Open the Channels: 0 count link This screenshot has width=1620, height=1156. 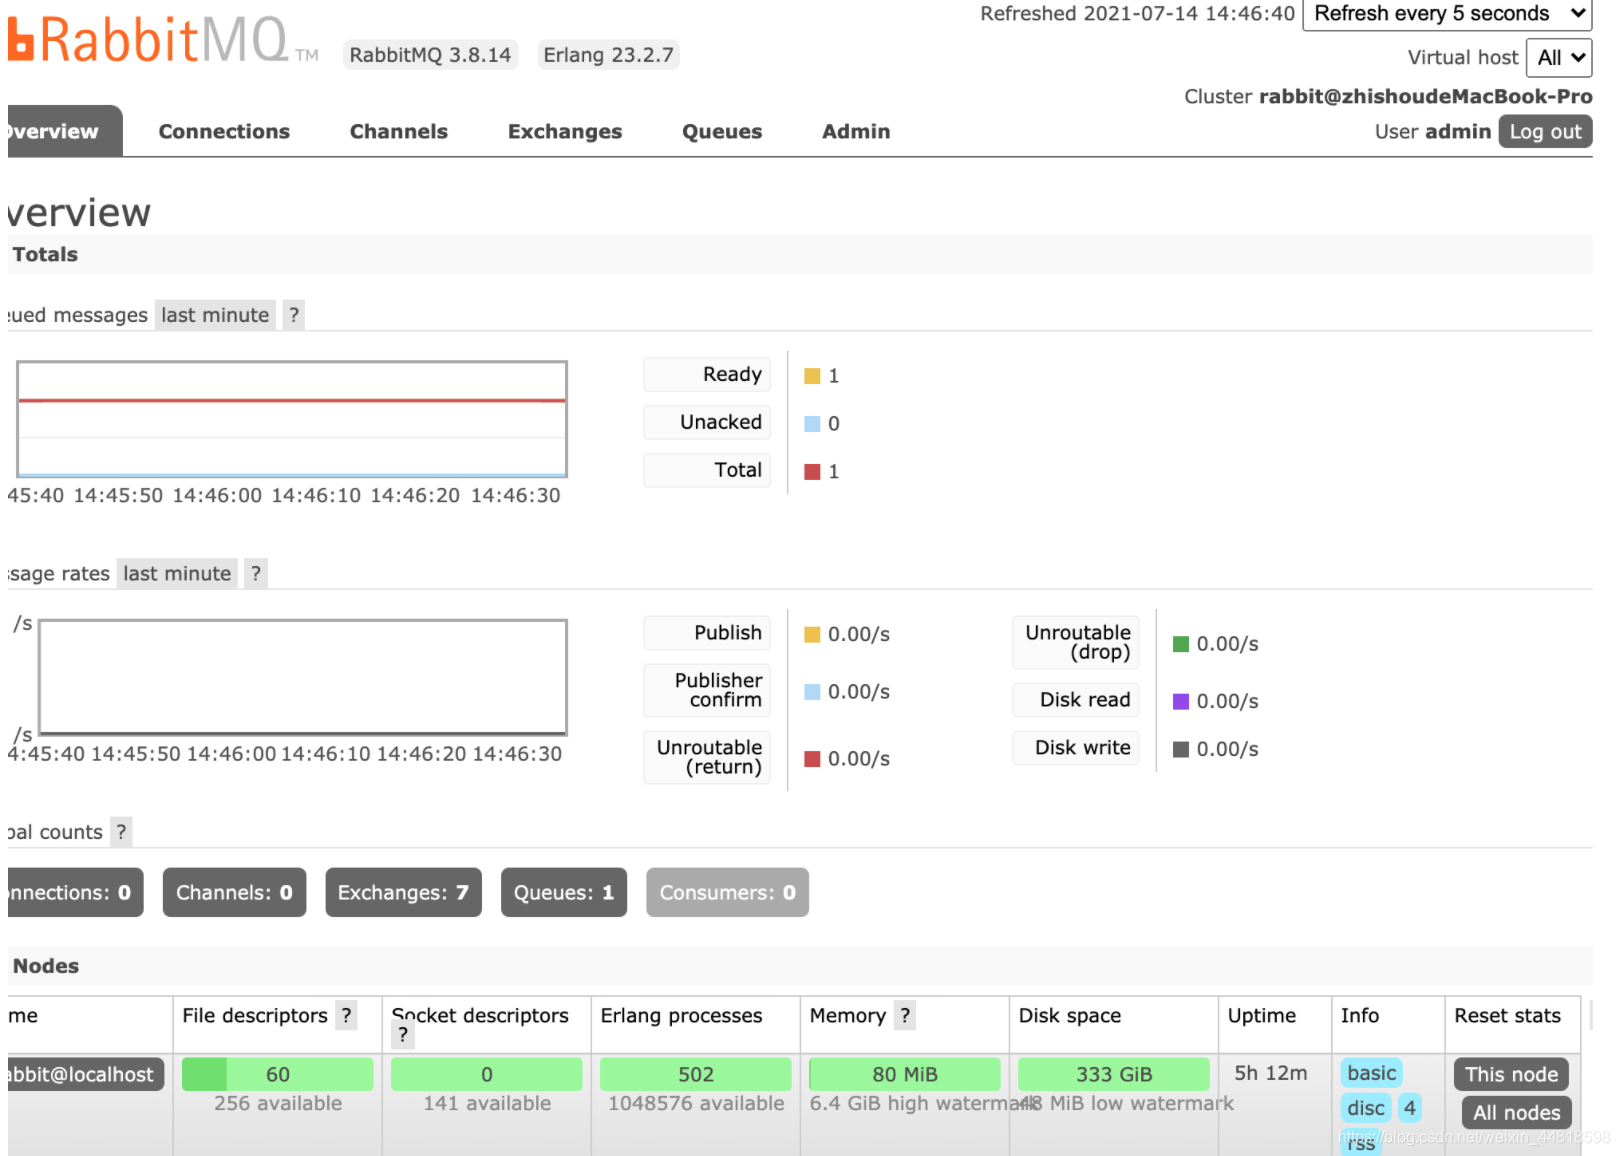click(x=234, y=892)
